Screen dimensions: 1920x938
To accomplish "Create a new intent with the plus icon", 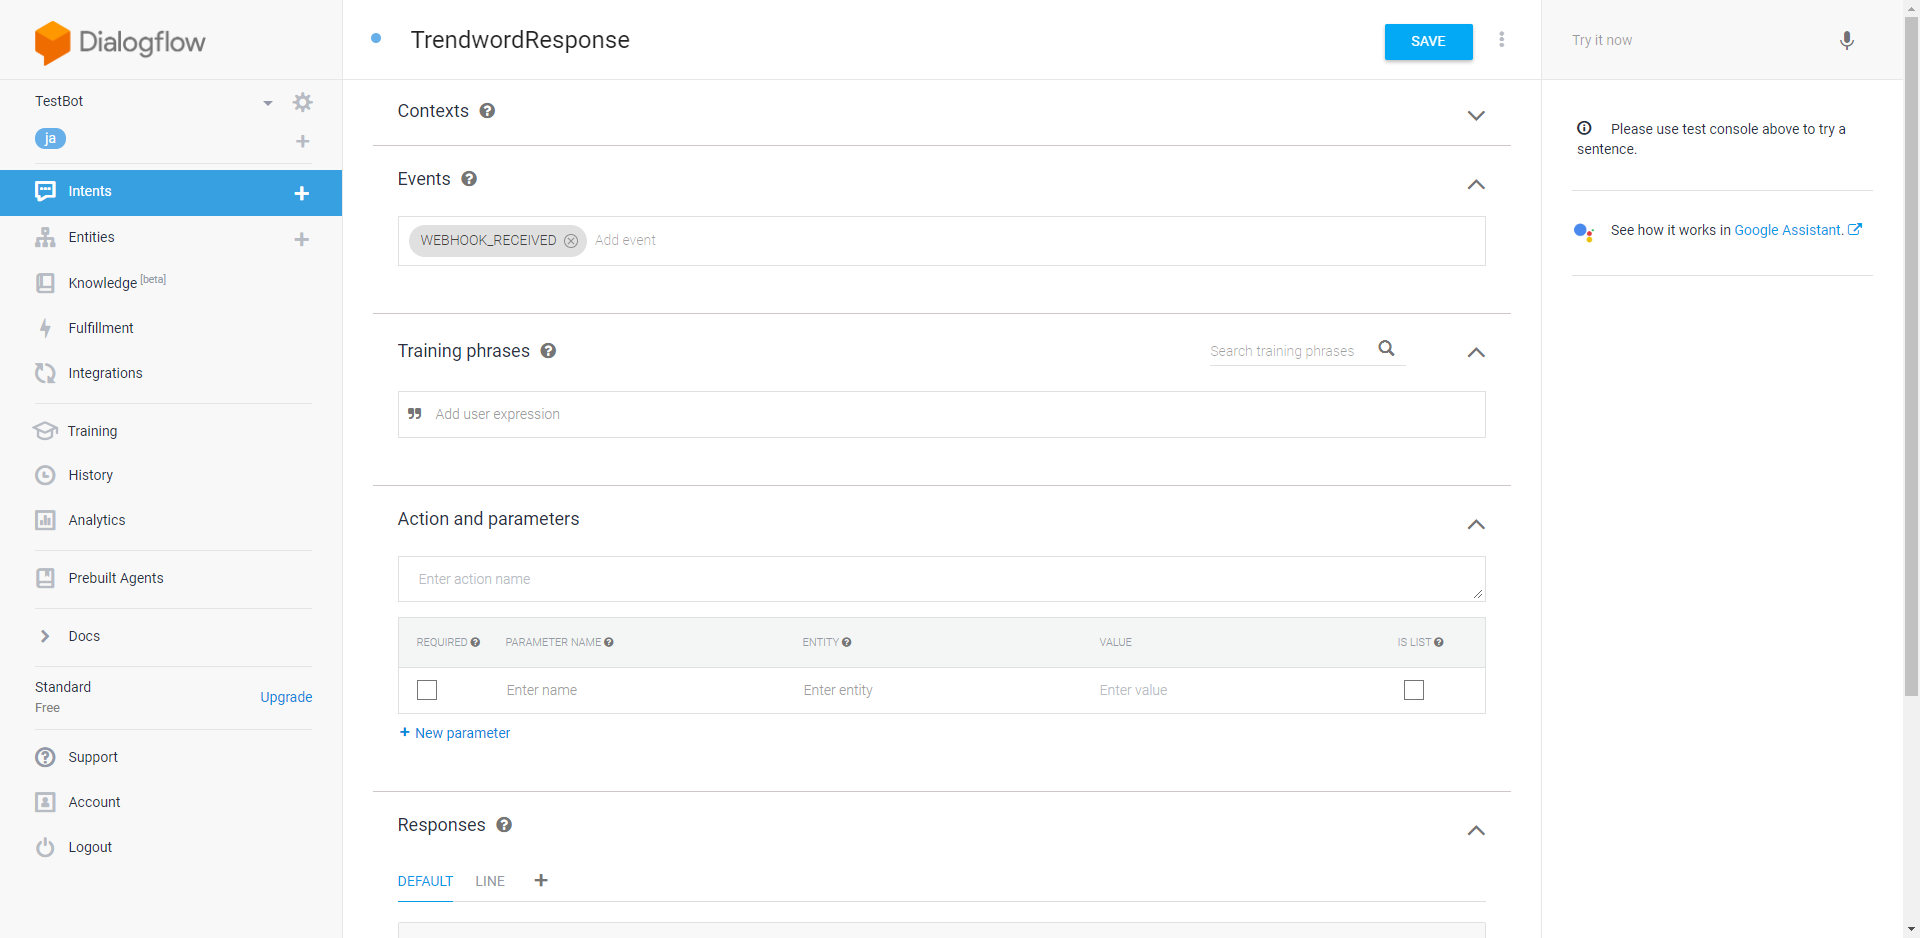I will (302, 193).
